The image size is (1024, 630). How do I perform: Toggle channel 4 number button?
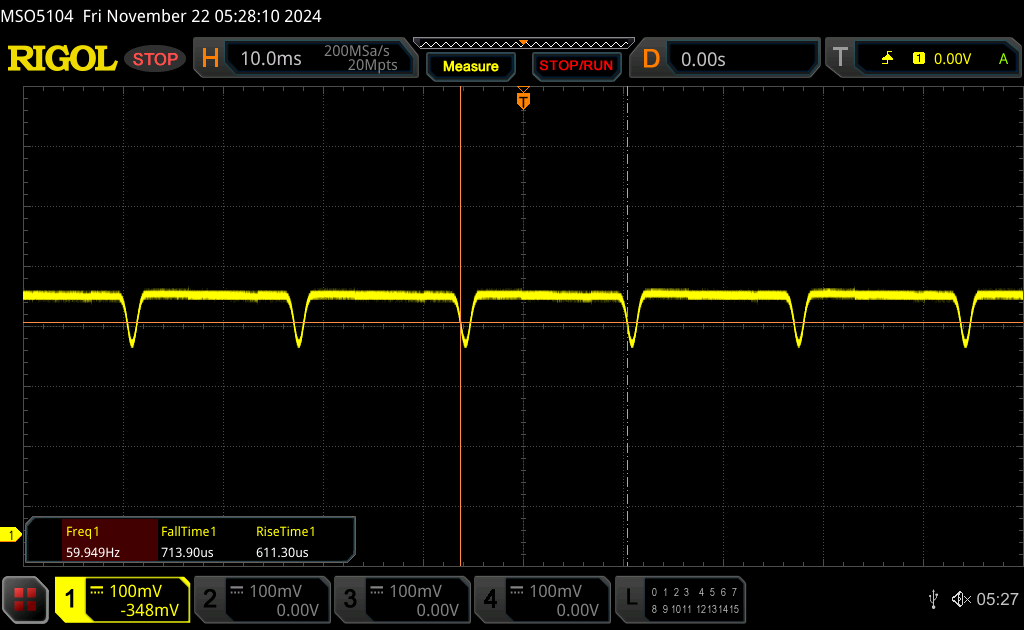click(490, 599)
